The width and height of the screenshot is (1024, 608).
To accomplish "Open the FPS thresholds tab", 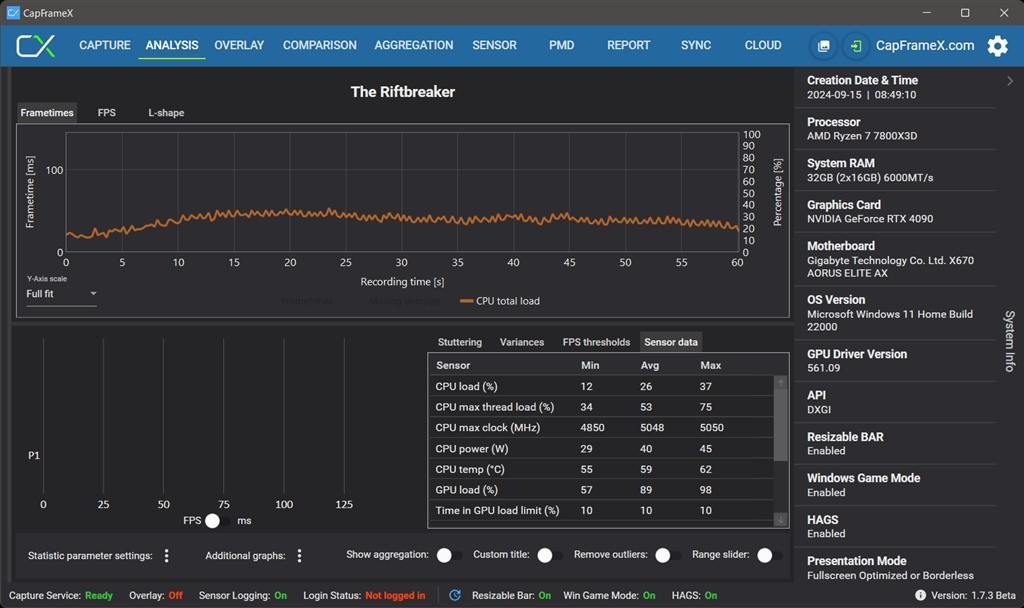I will pos(596,342).
